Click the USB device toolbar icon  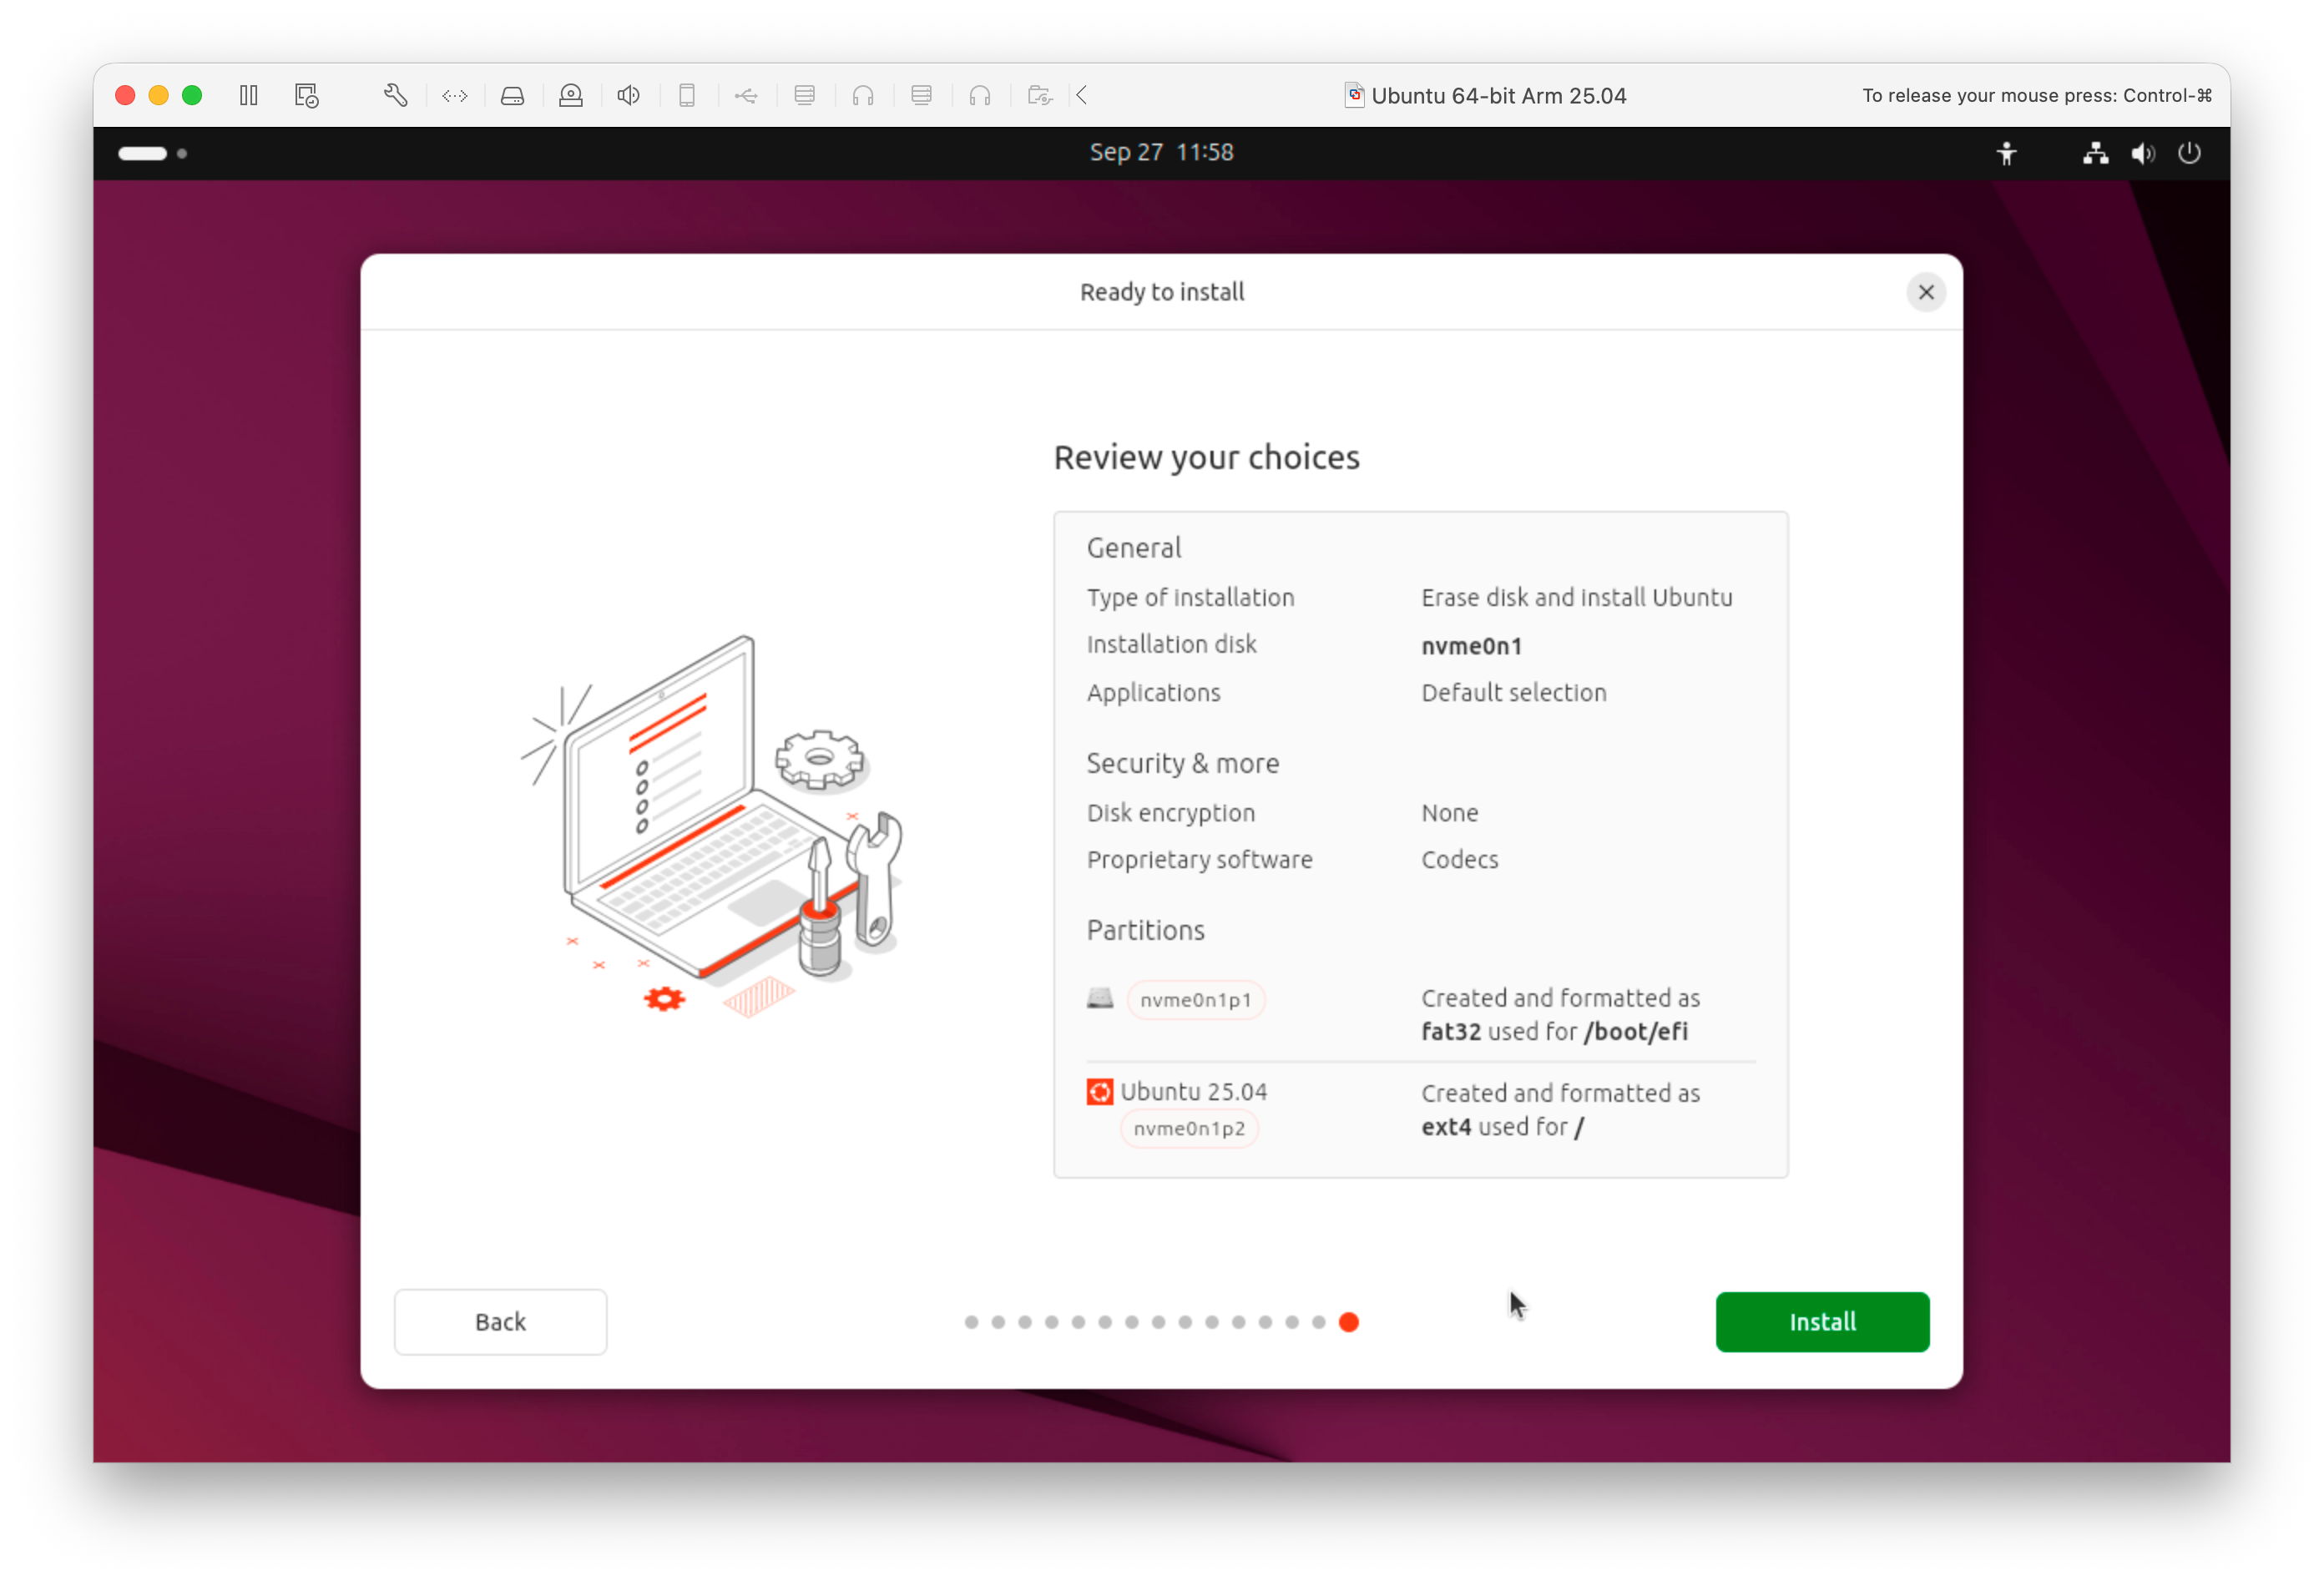(x=746, y=96)
